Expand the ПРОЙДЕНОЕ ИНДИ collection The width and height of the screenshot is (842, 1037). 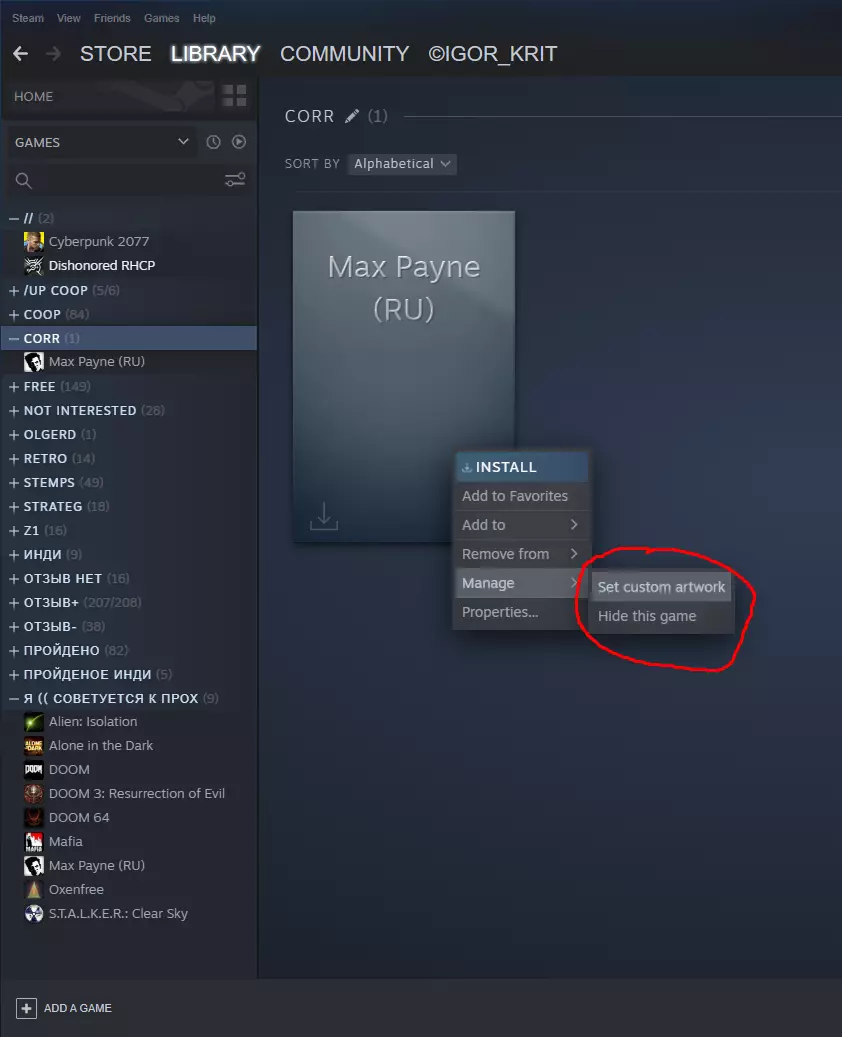point(14,675)
